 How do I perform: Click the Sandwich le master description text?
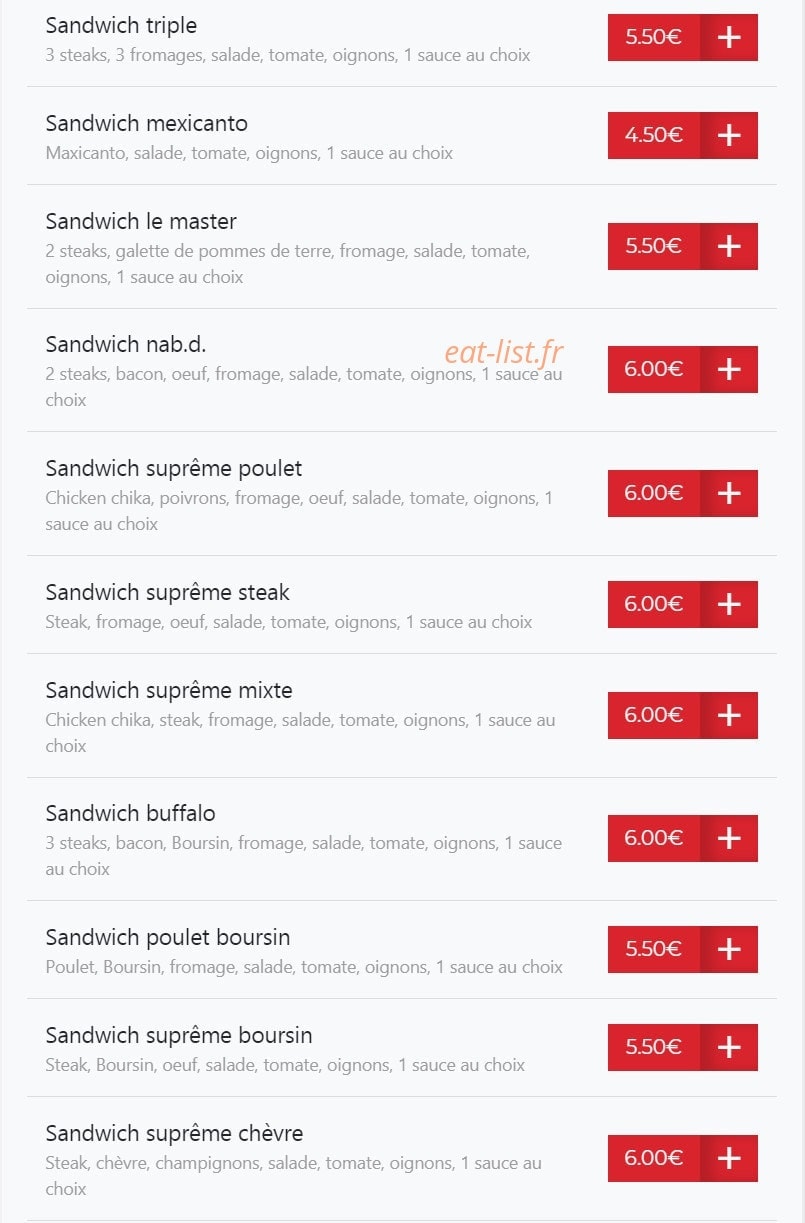(x=288, y=264)
